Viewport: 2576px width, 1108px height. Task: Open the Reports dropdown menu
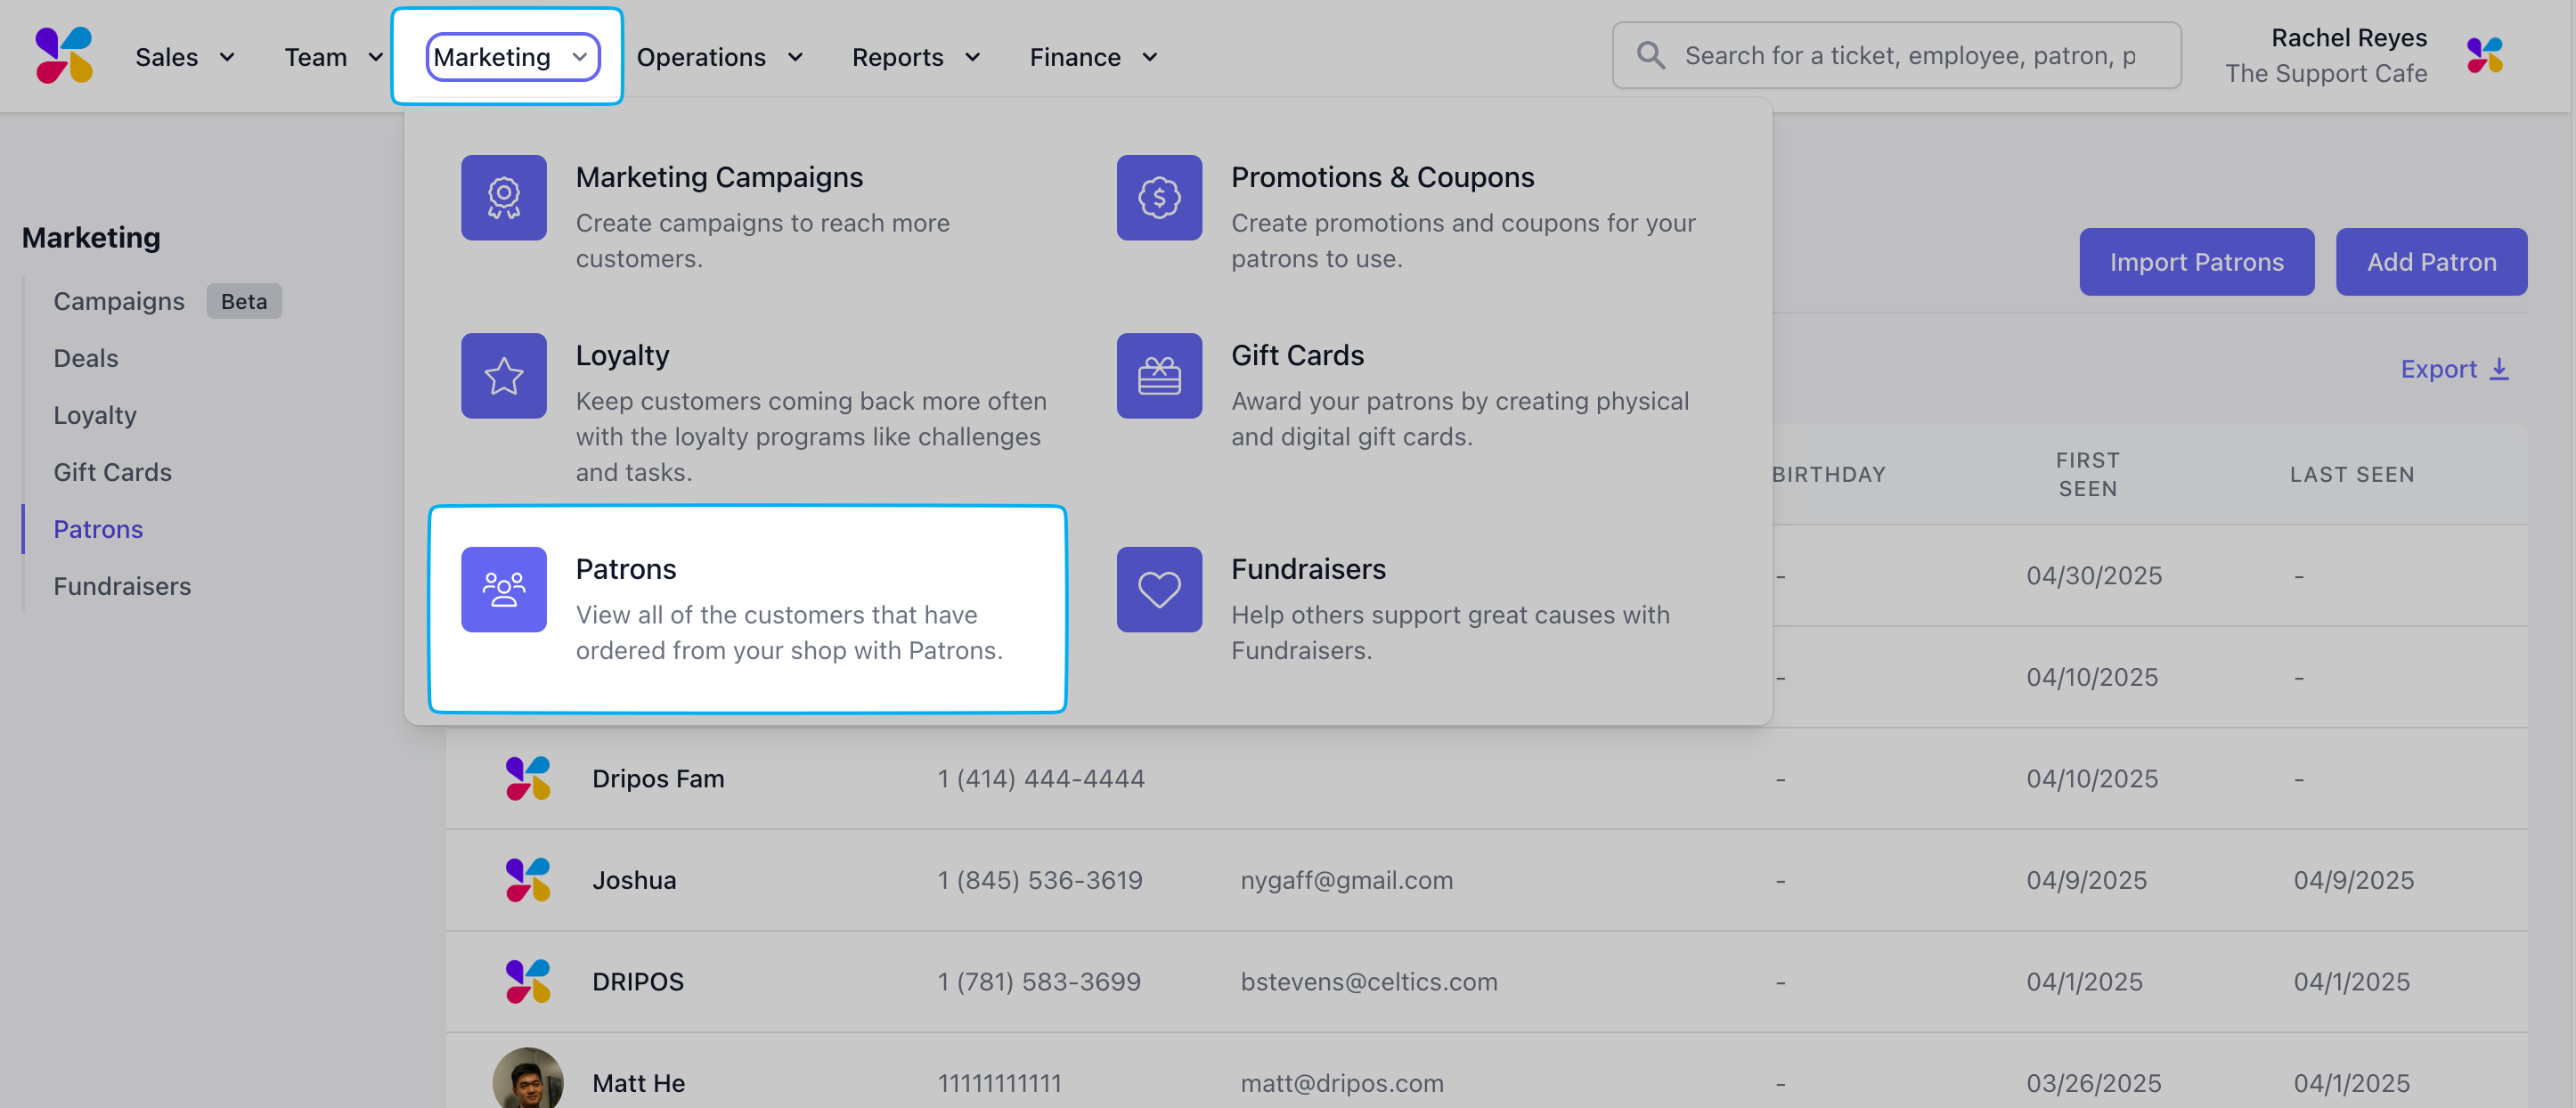pyautogui.click(x=915, y=57)
